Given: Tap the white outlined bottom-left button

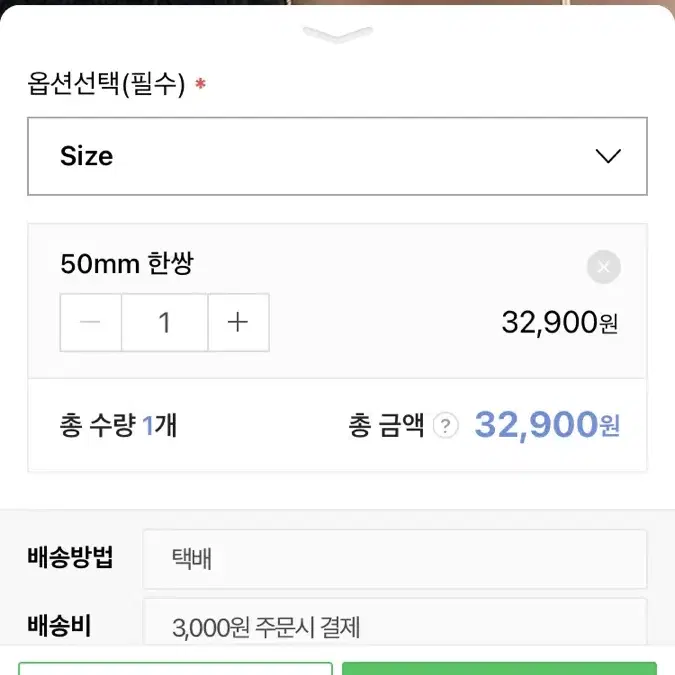Looking at the screenshot, I should point(176,669).
